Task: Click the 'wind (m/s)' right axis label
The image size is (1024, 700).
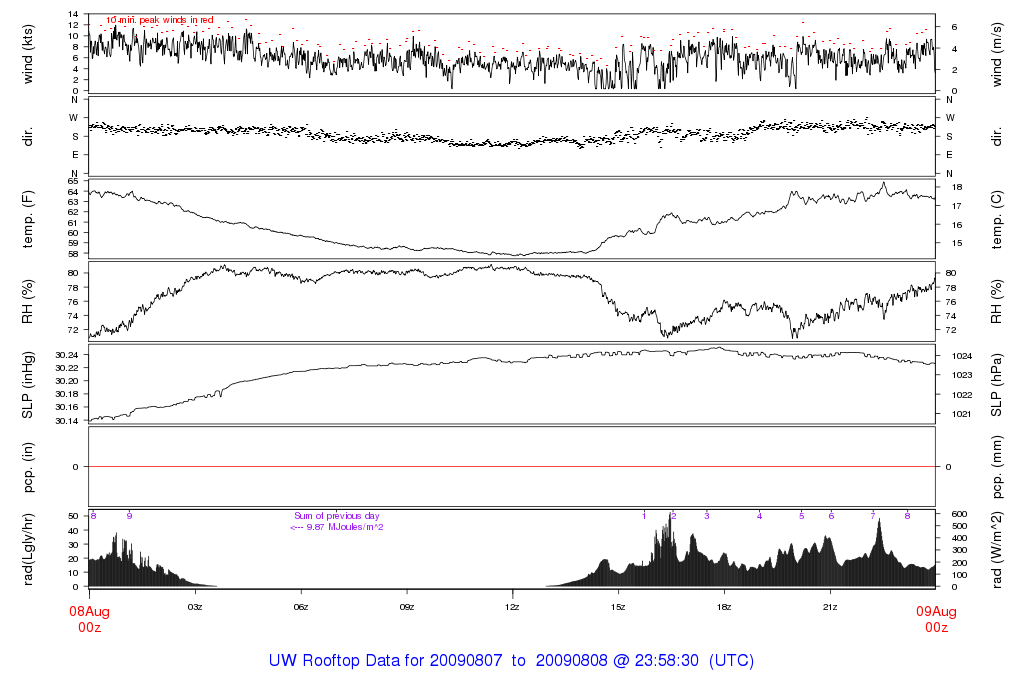Action: point(998,52)
